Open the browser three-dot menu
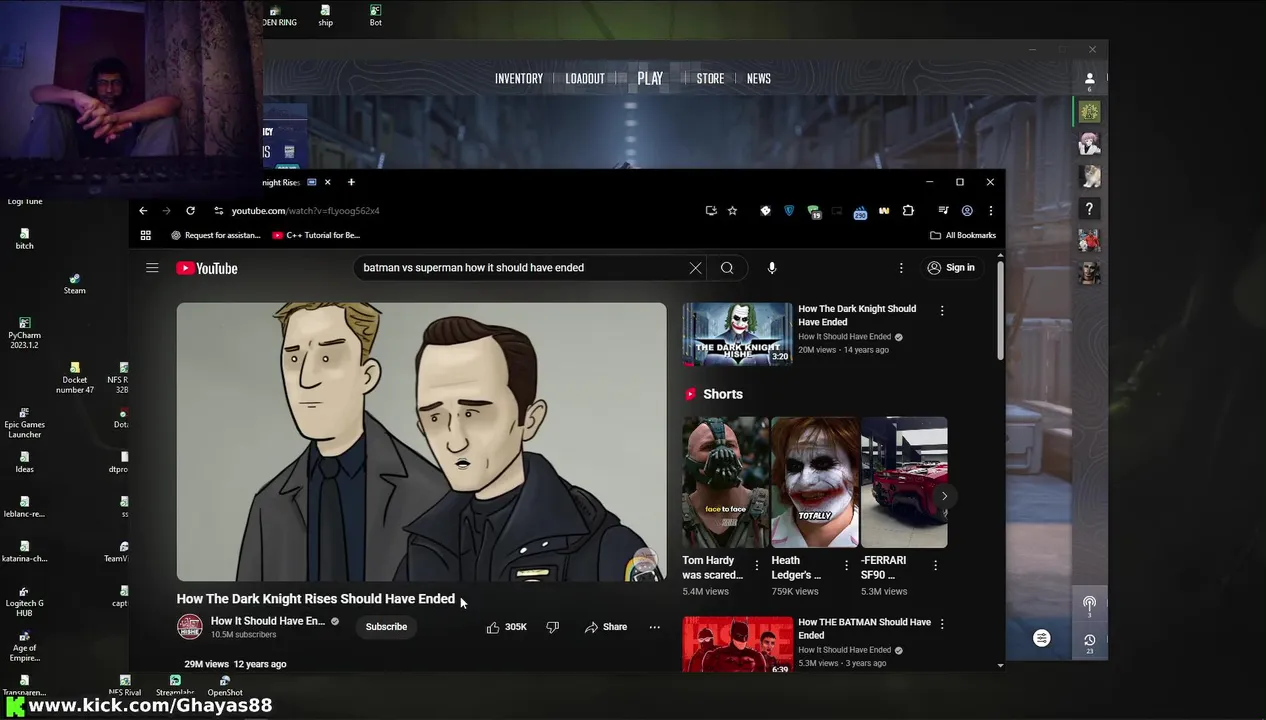 tap(990, 211)
